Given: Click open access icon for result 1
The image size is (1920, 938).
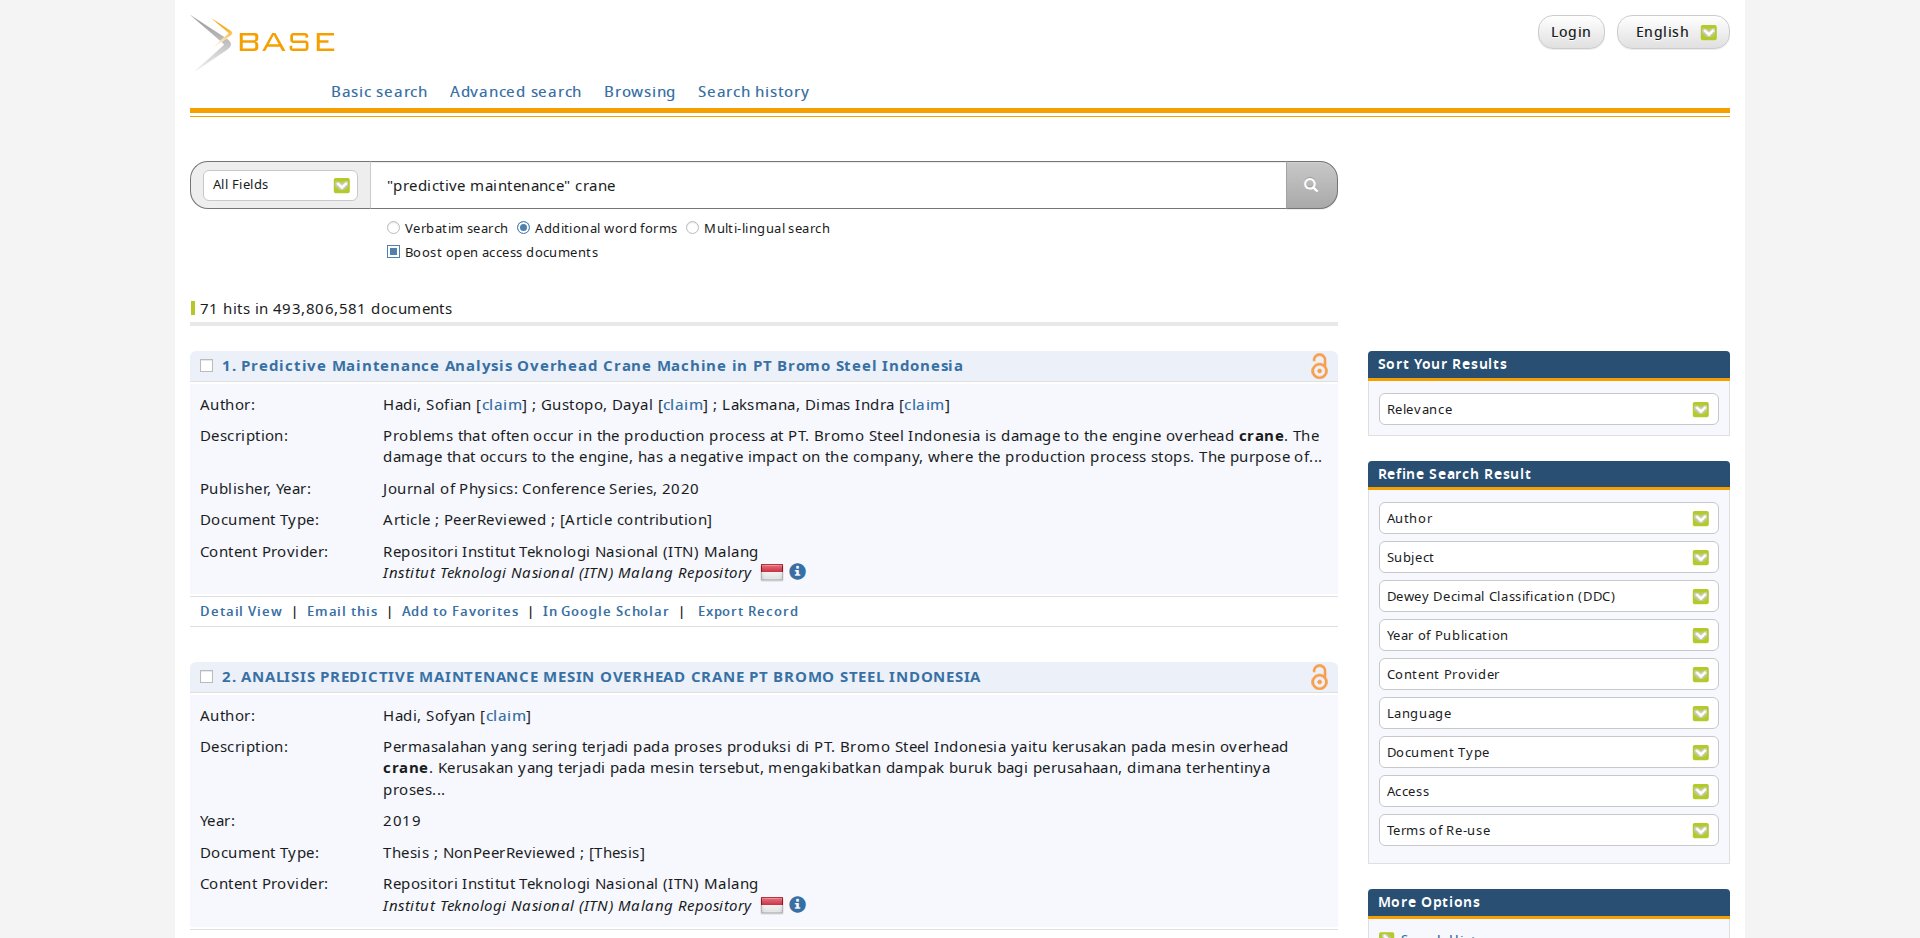Looking at the screenshot, I should [1319, 366].
